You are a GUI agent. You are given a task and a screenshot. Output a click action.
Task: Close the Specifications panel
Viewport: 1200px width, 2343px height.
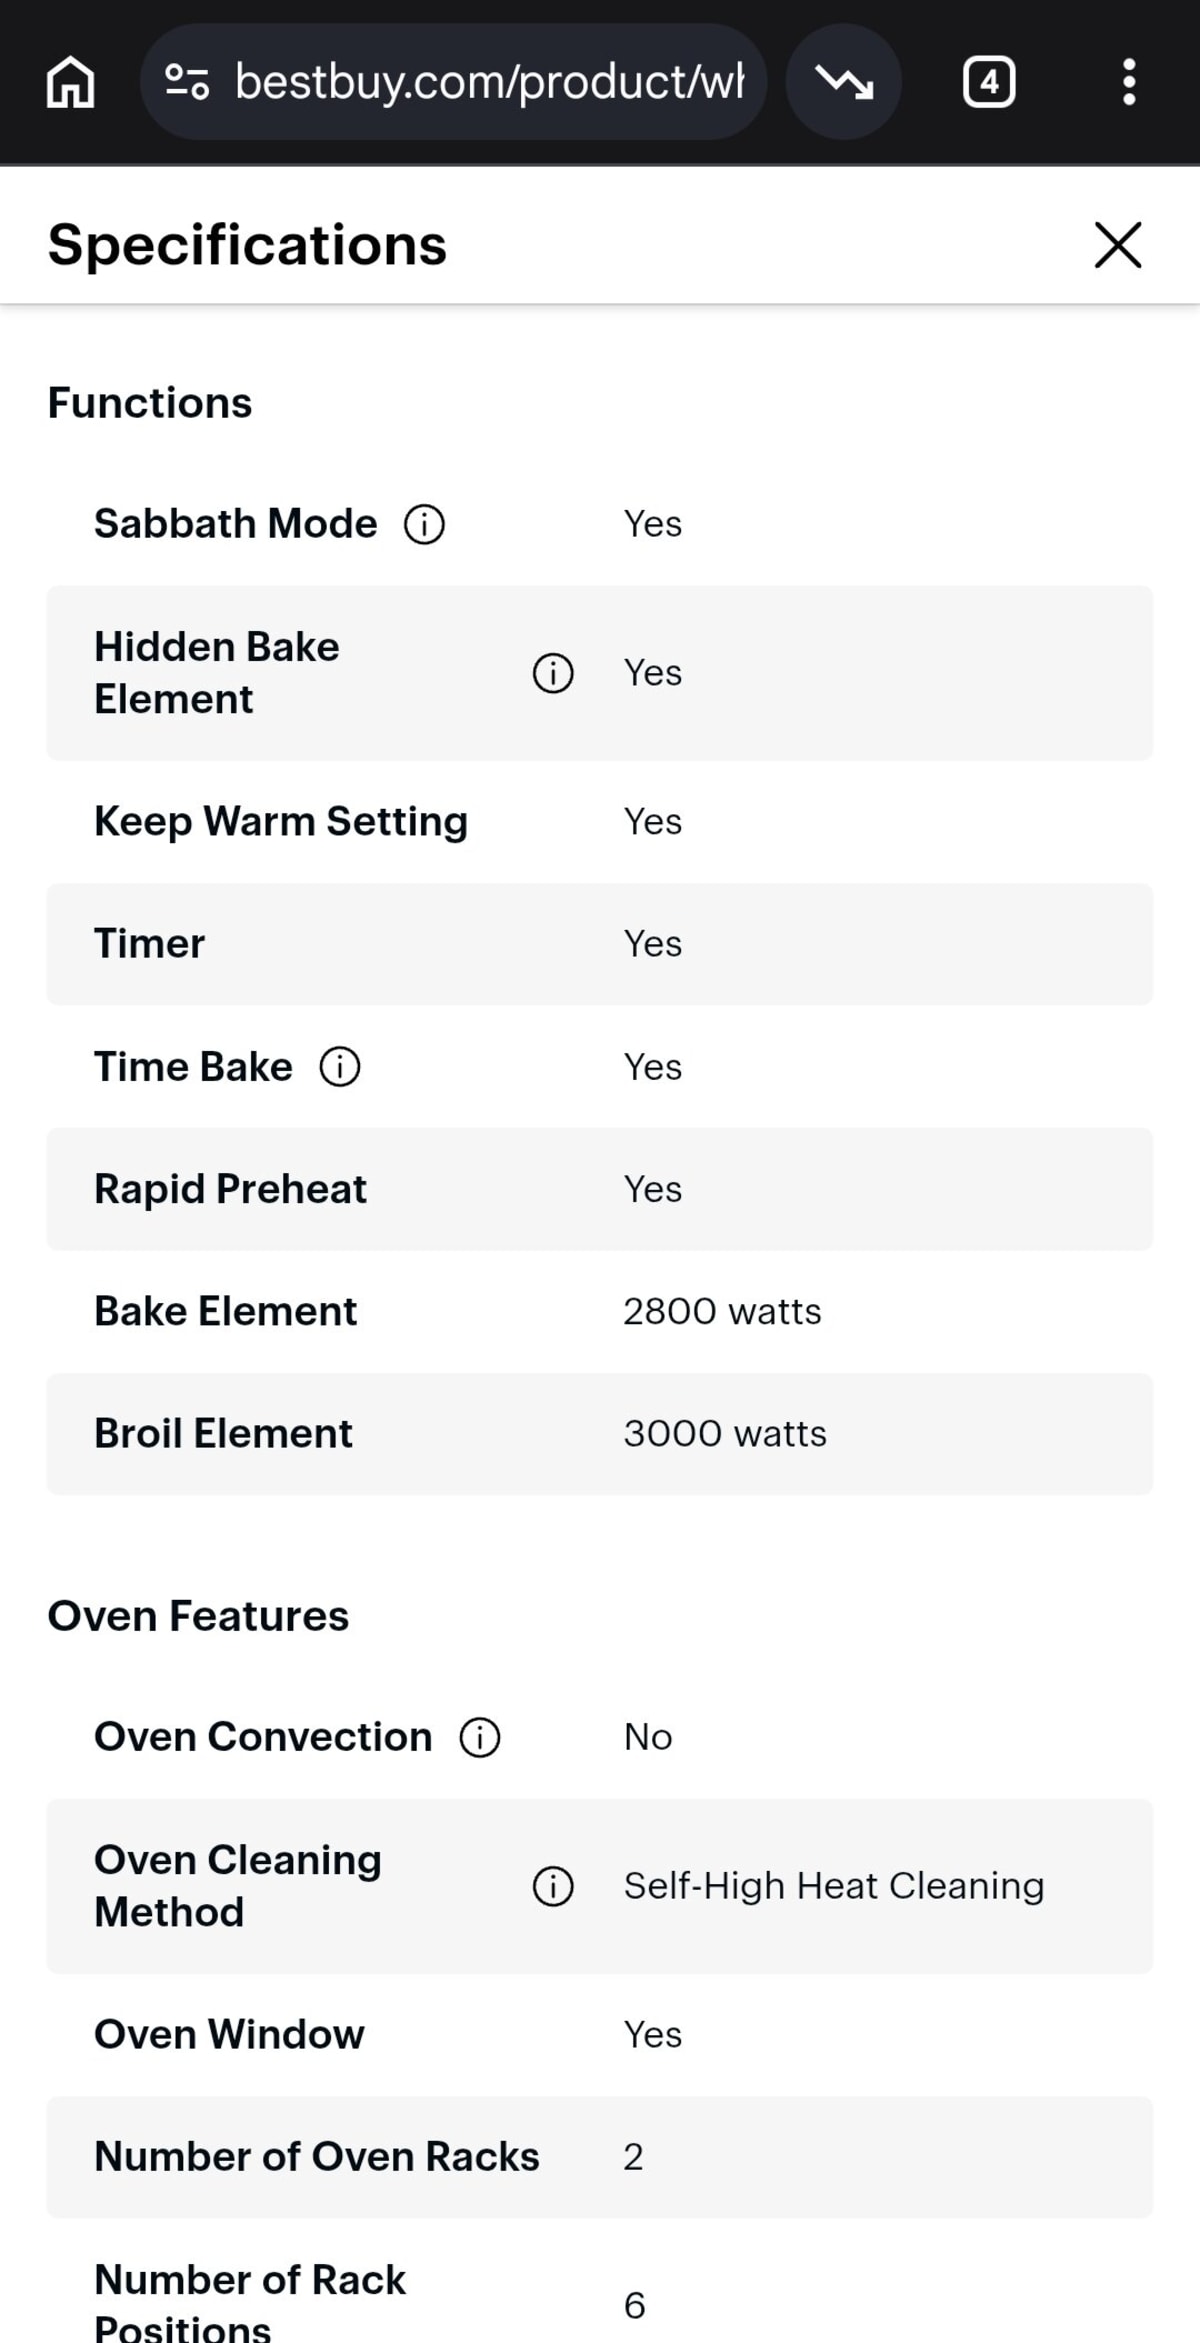point(1118,245)
